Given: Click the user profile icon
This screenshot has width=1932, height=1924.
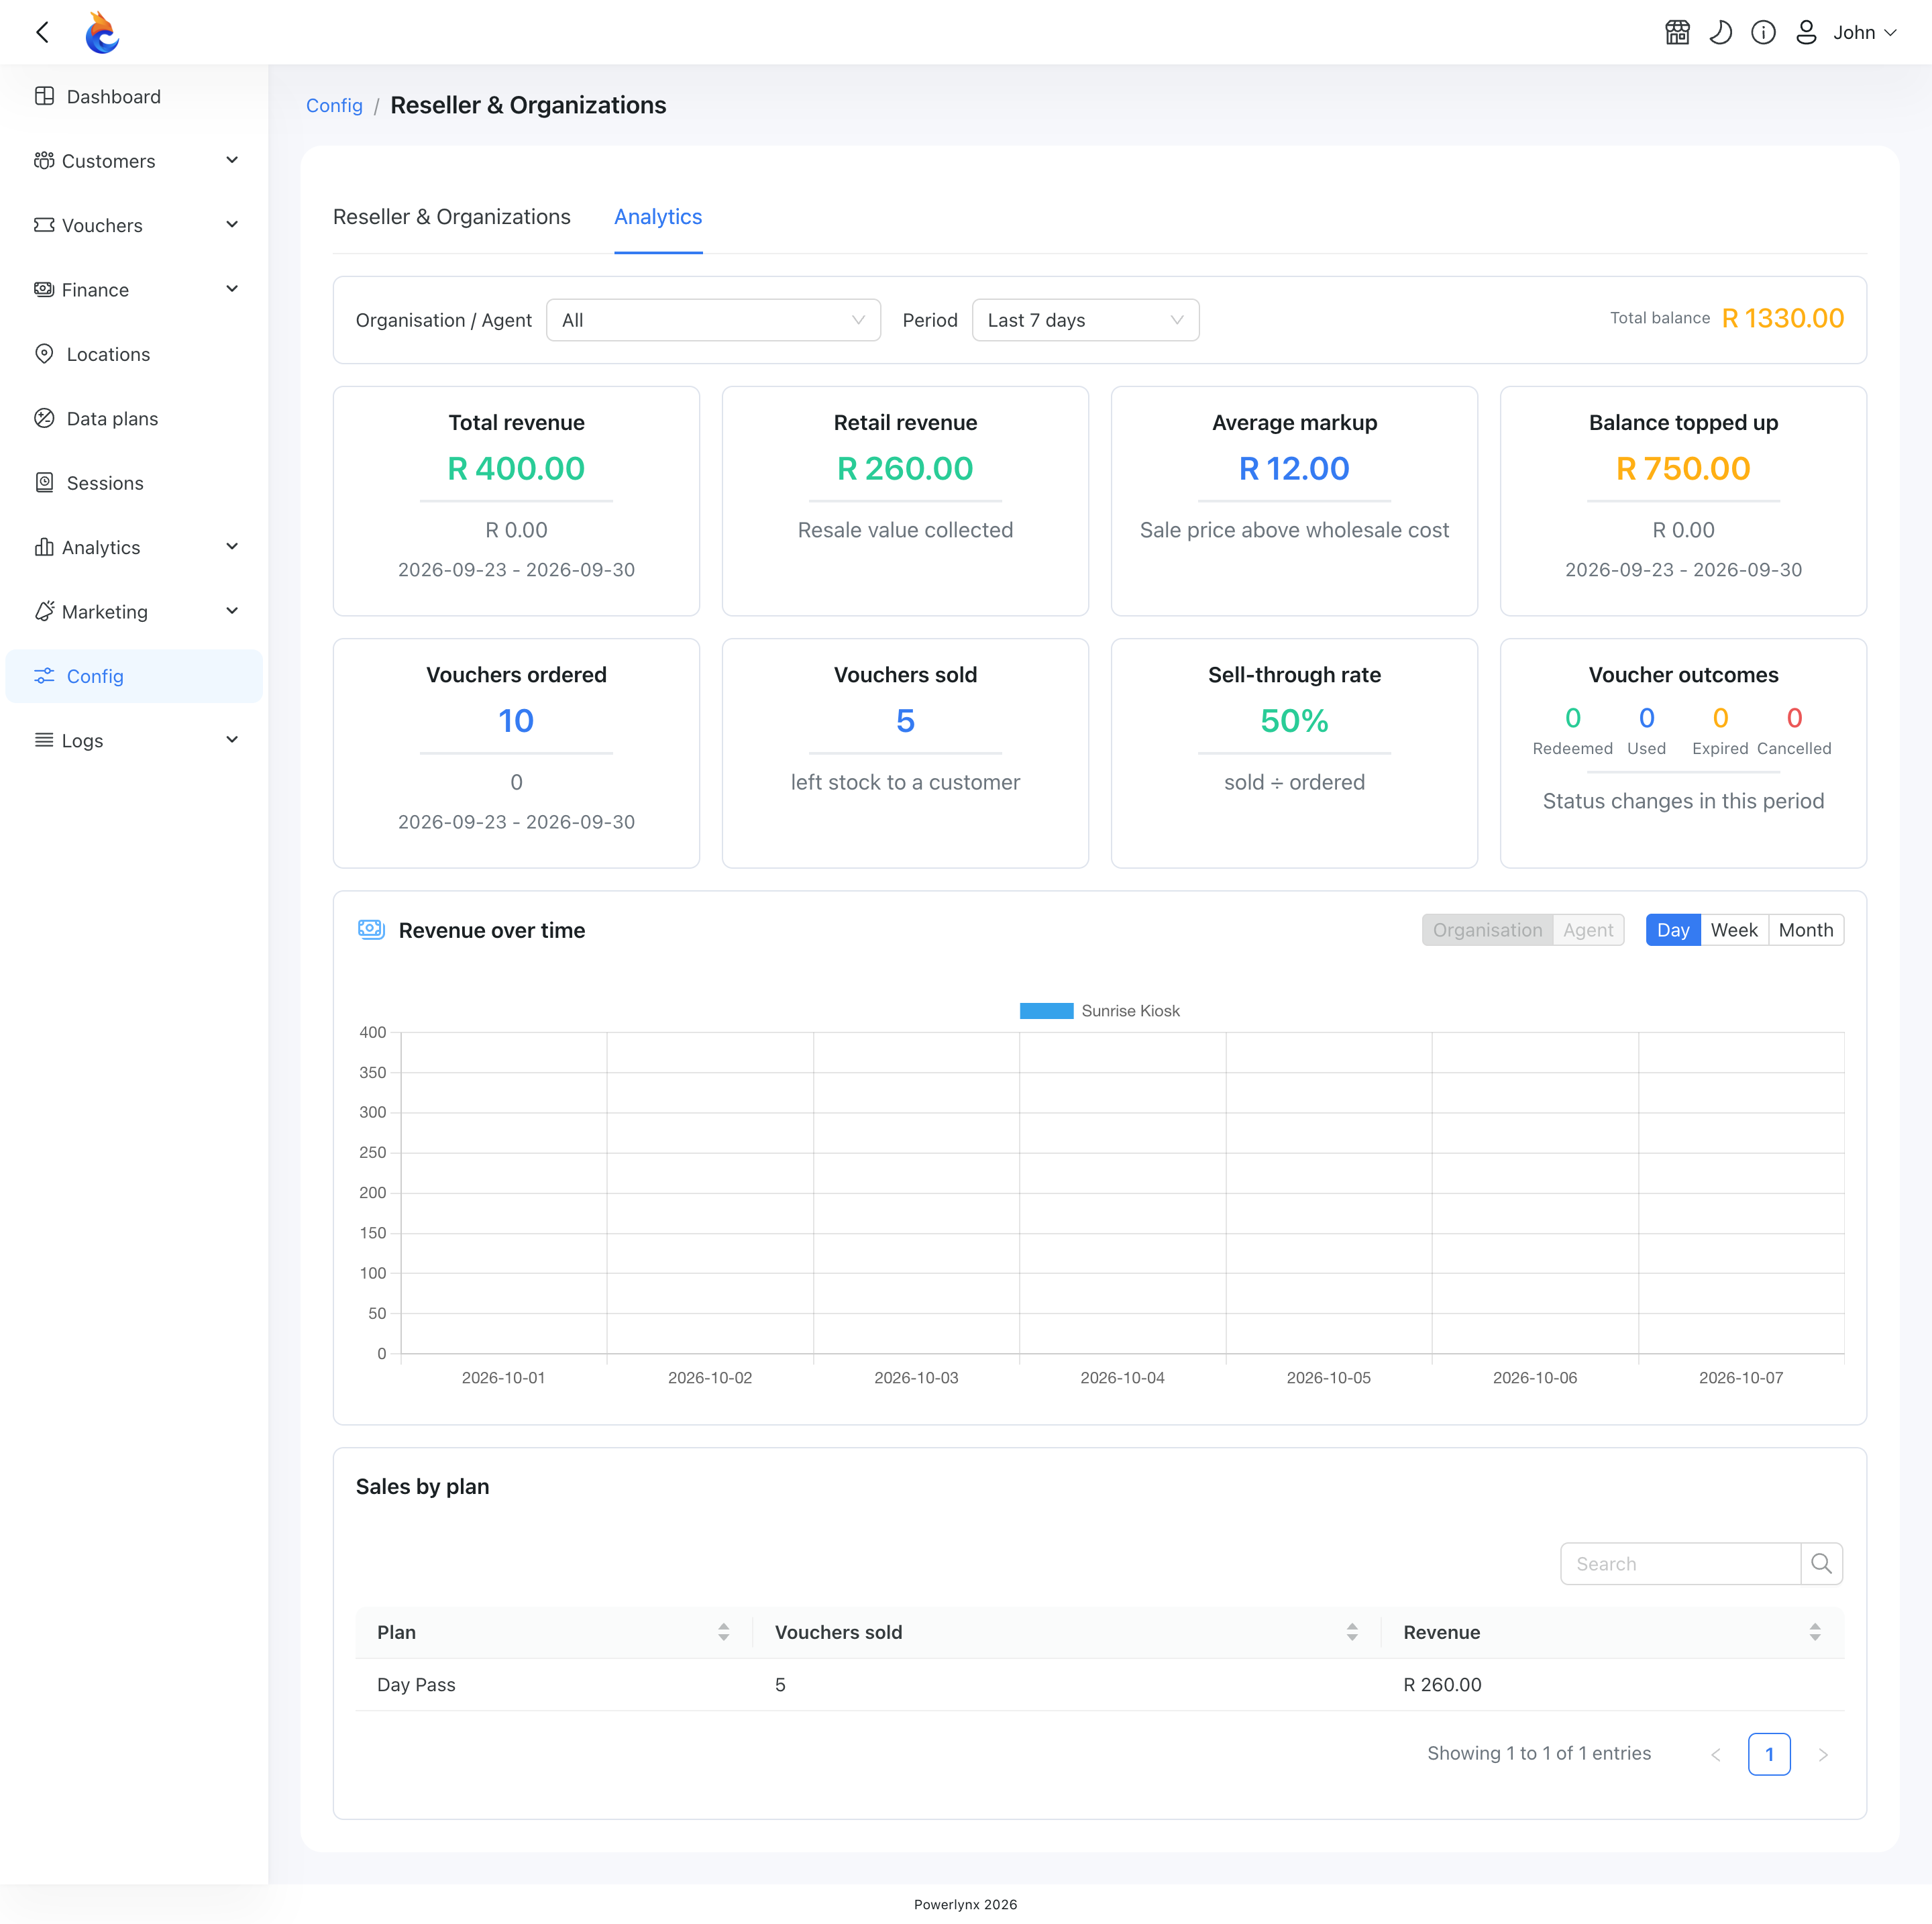Looking at the screenshot, I should 1806,33.
